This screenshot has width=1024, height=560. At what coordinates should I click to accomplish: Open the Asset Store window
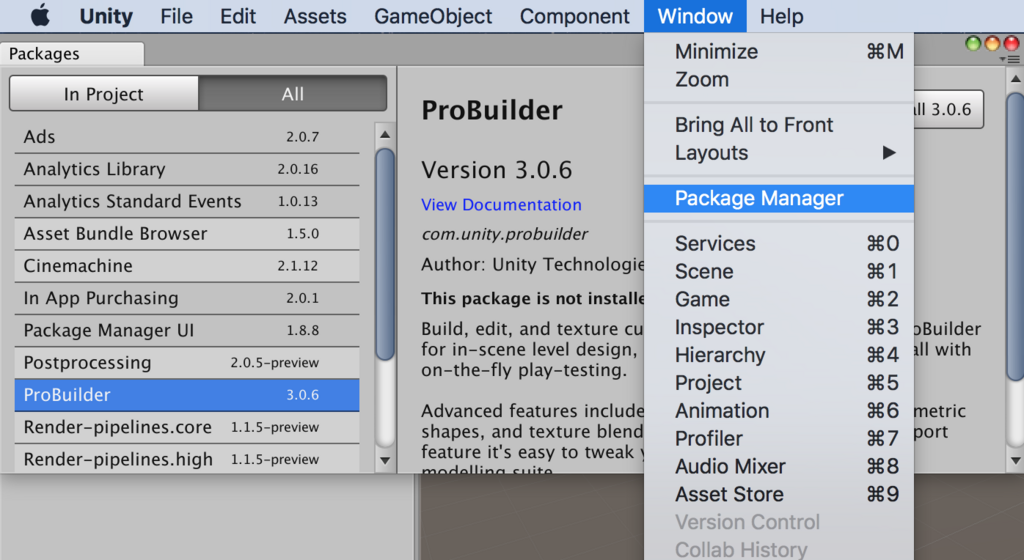[778, 494]
